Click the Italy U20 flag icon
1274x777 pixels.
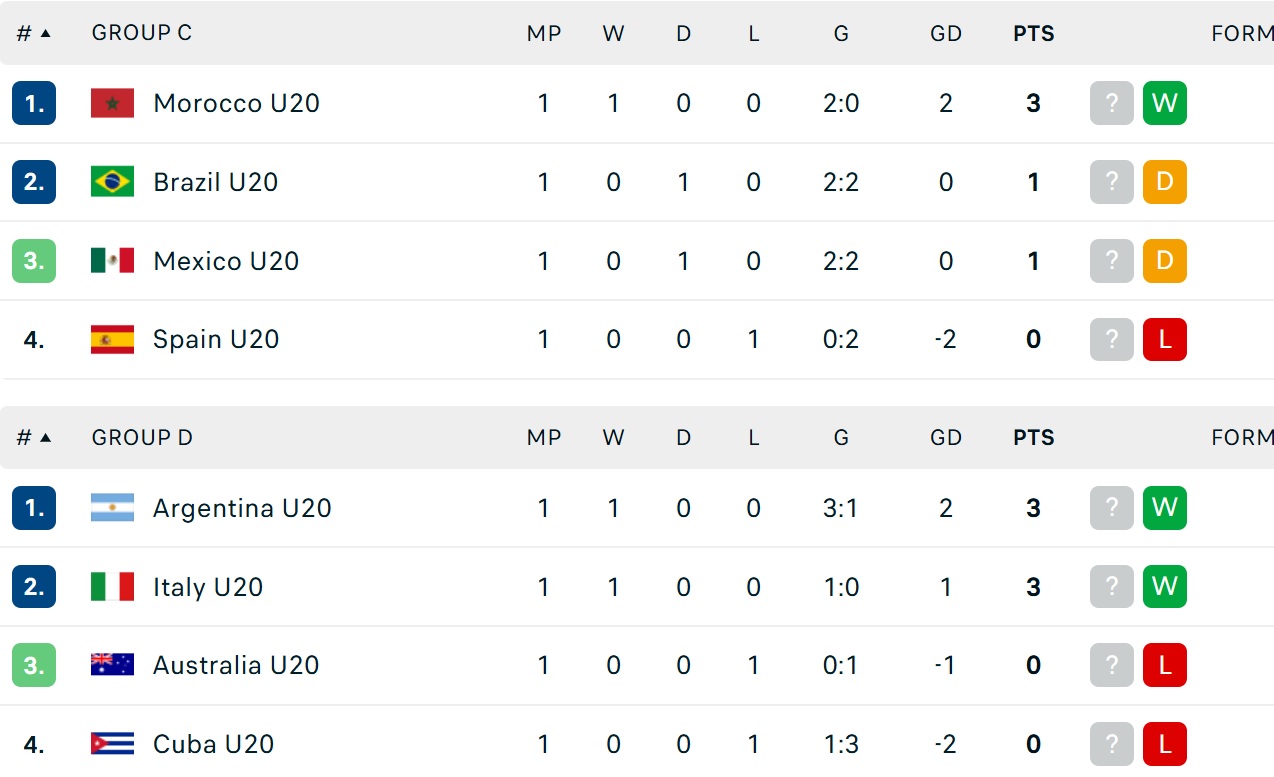(112, 587)
